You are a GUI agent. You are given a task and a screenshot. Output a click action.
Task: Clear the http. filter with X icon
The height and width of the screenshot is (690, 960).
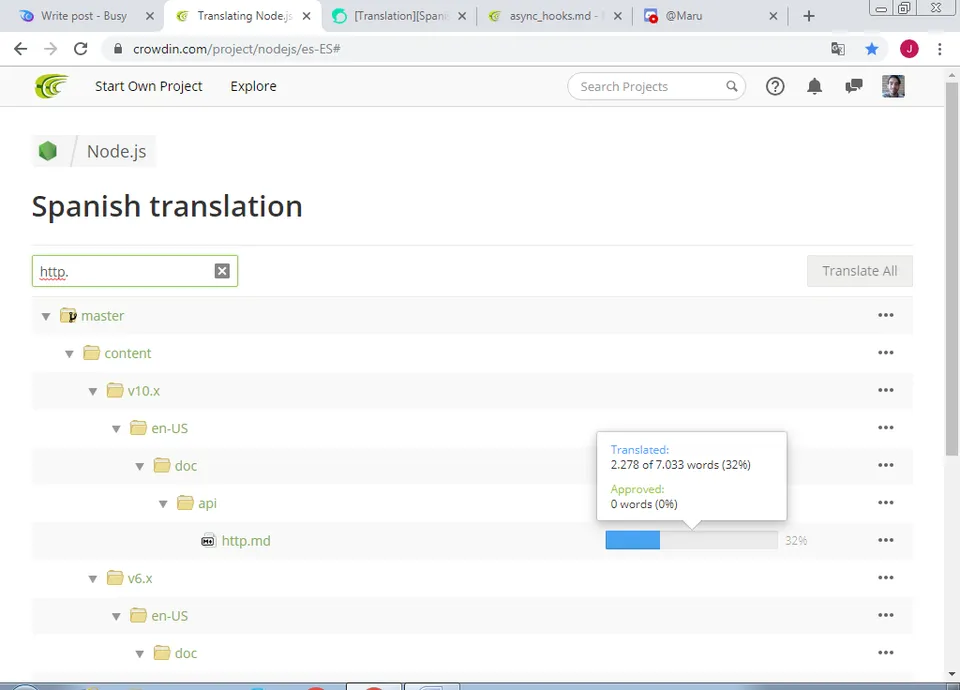click(222, 271)
